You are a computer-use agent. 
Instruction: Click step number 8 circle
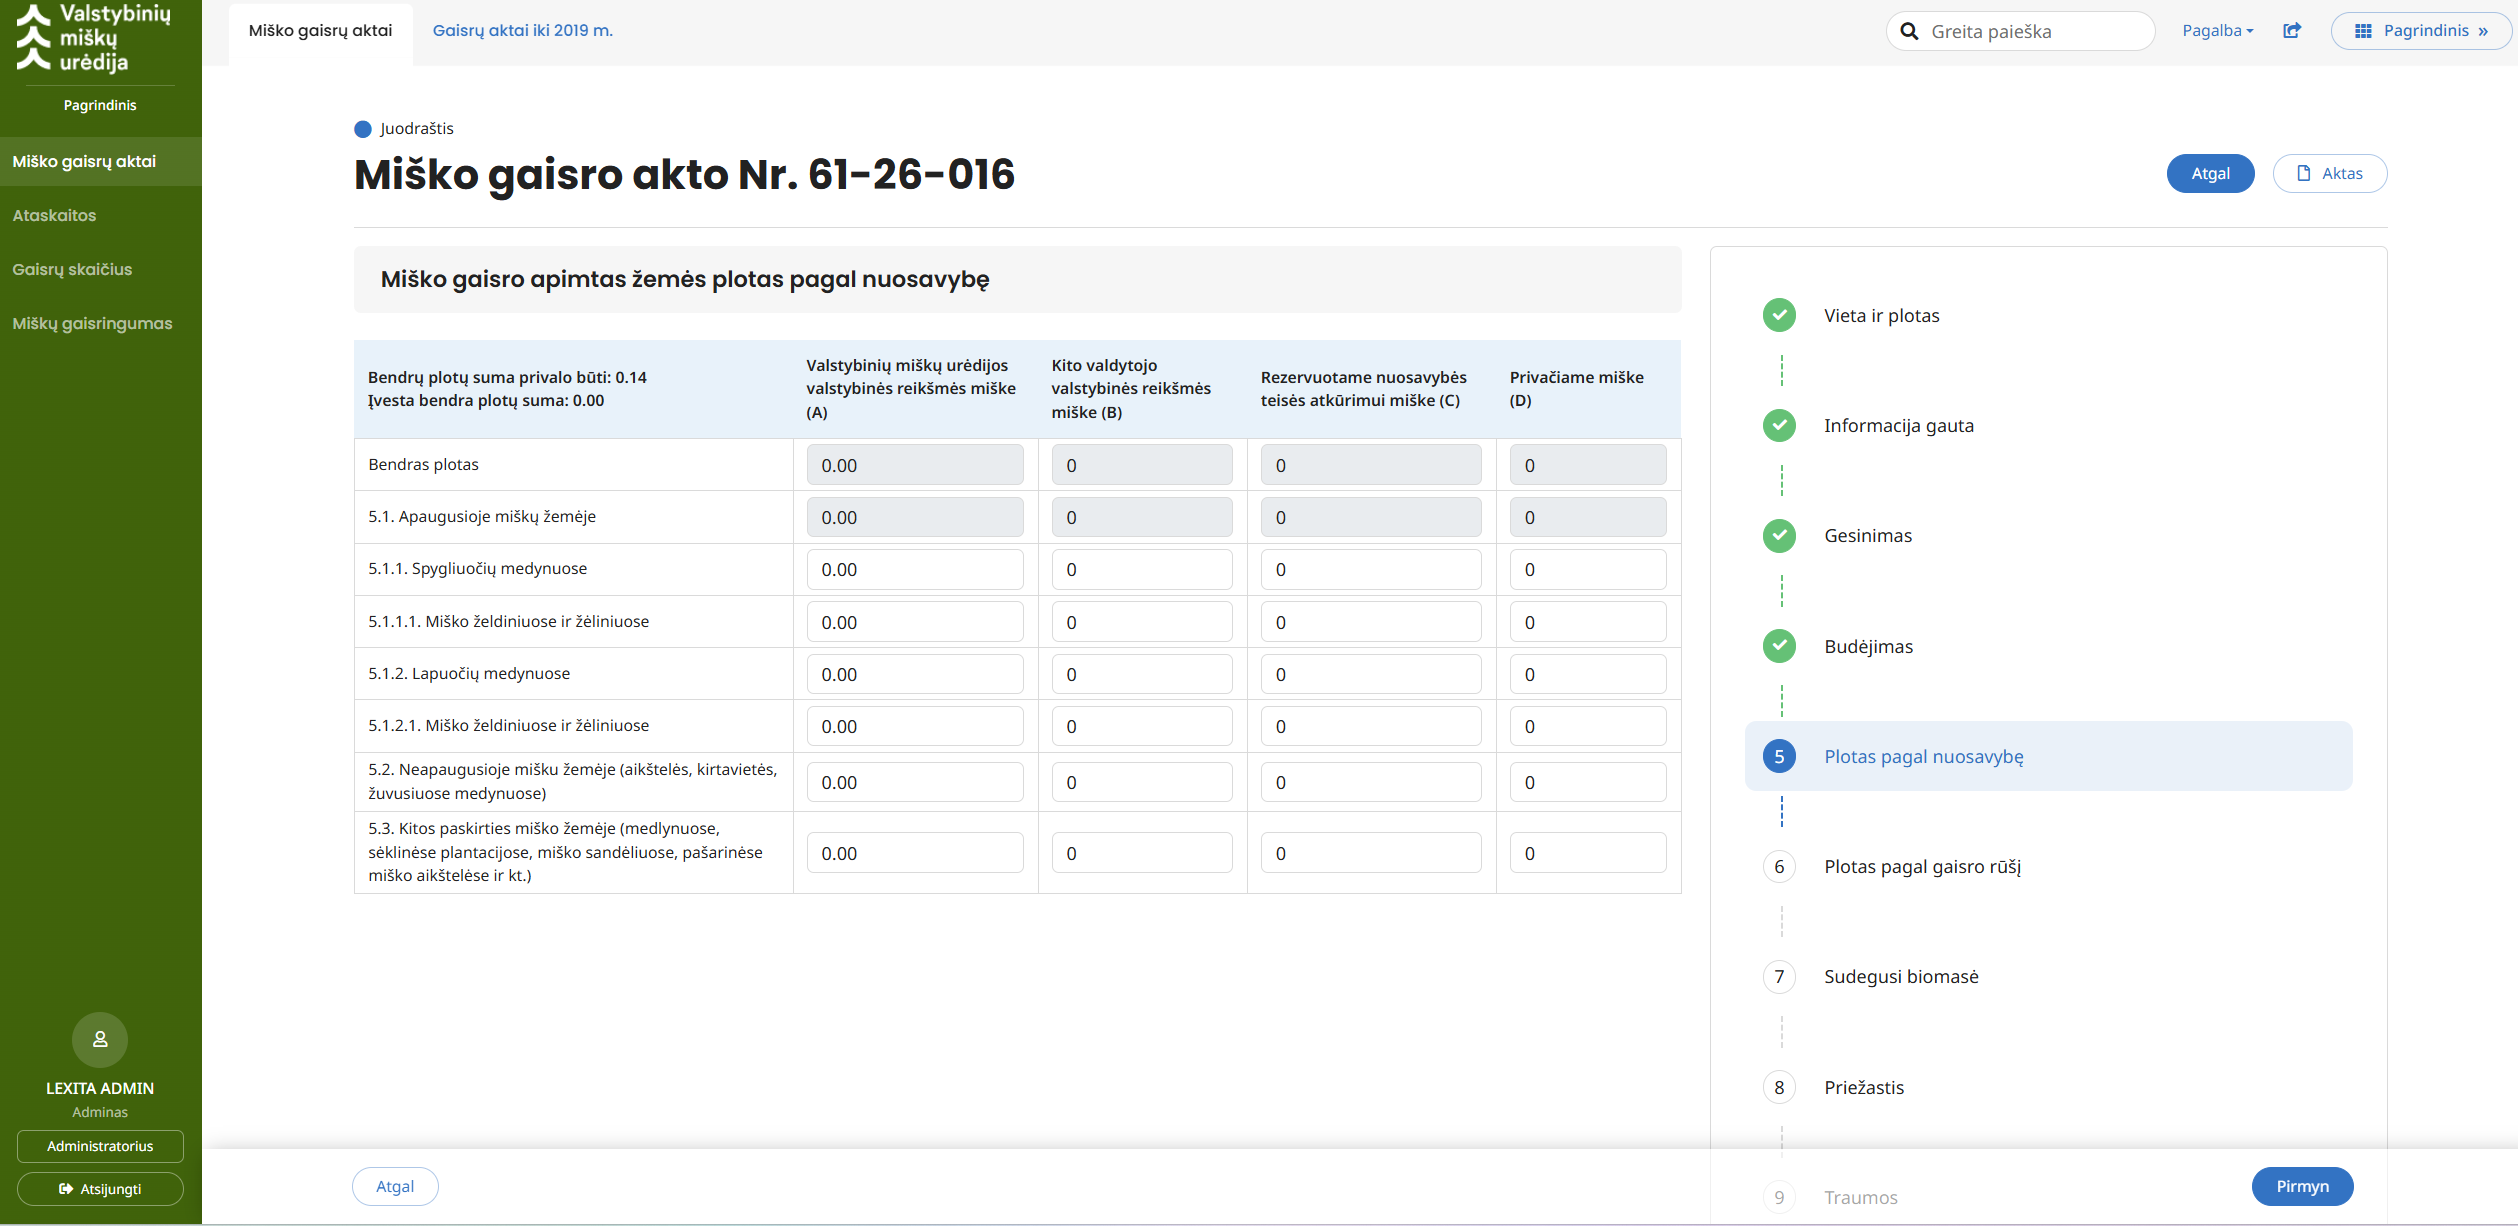[x=1779, y=1087]
